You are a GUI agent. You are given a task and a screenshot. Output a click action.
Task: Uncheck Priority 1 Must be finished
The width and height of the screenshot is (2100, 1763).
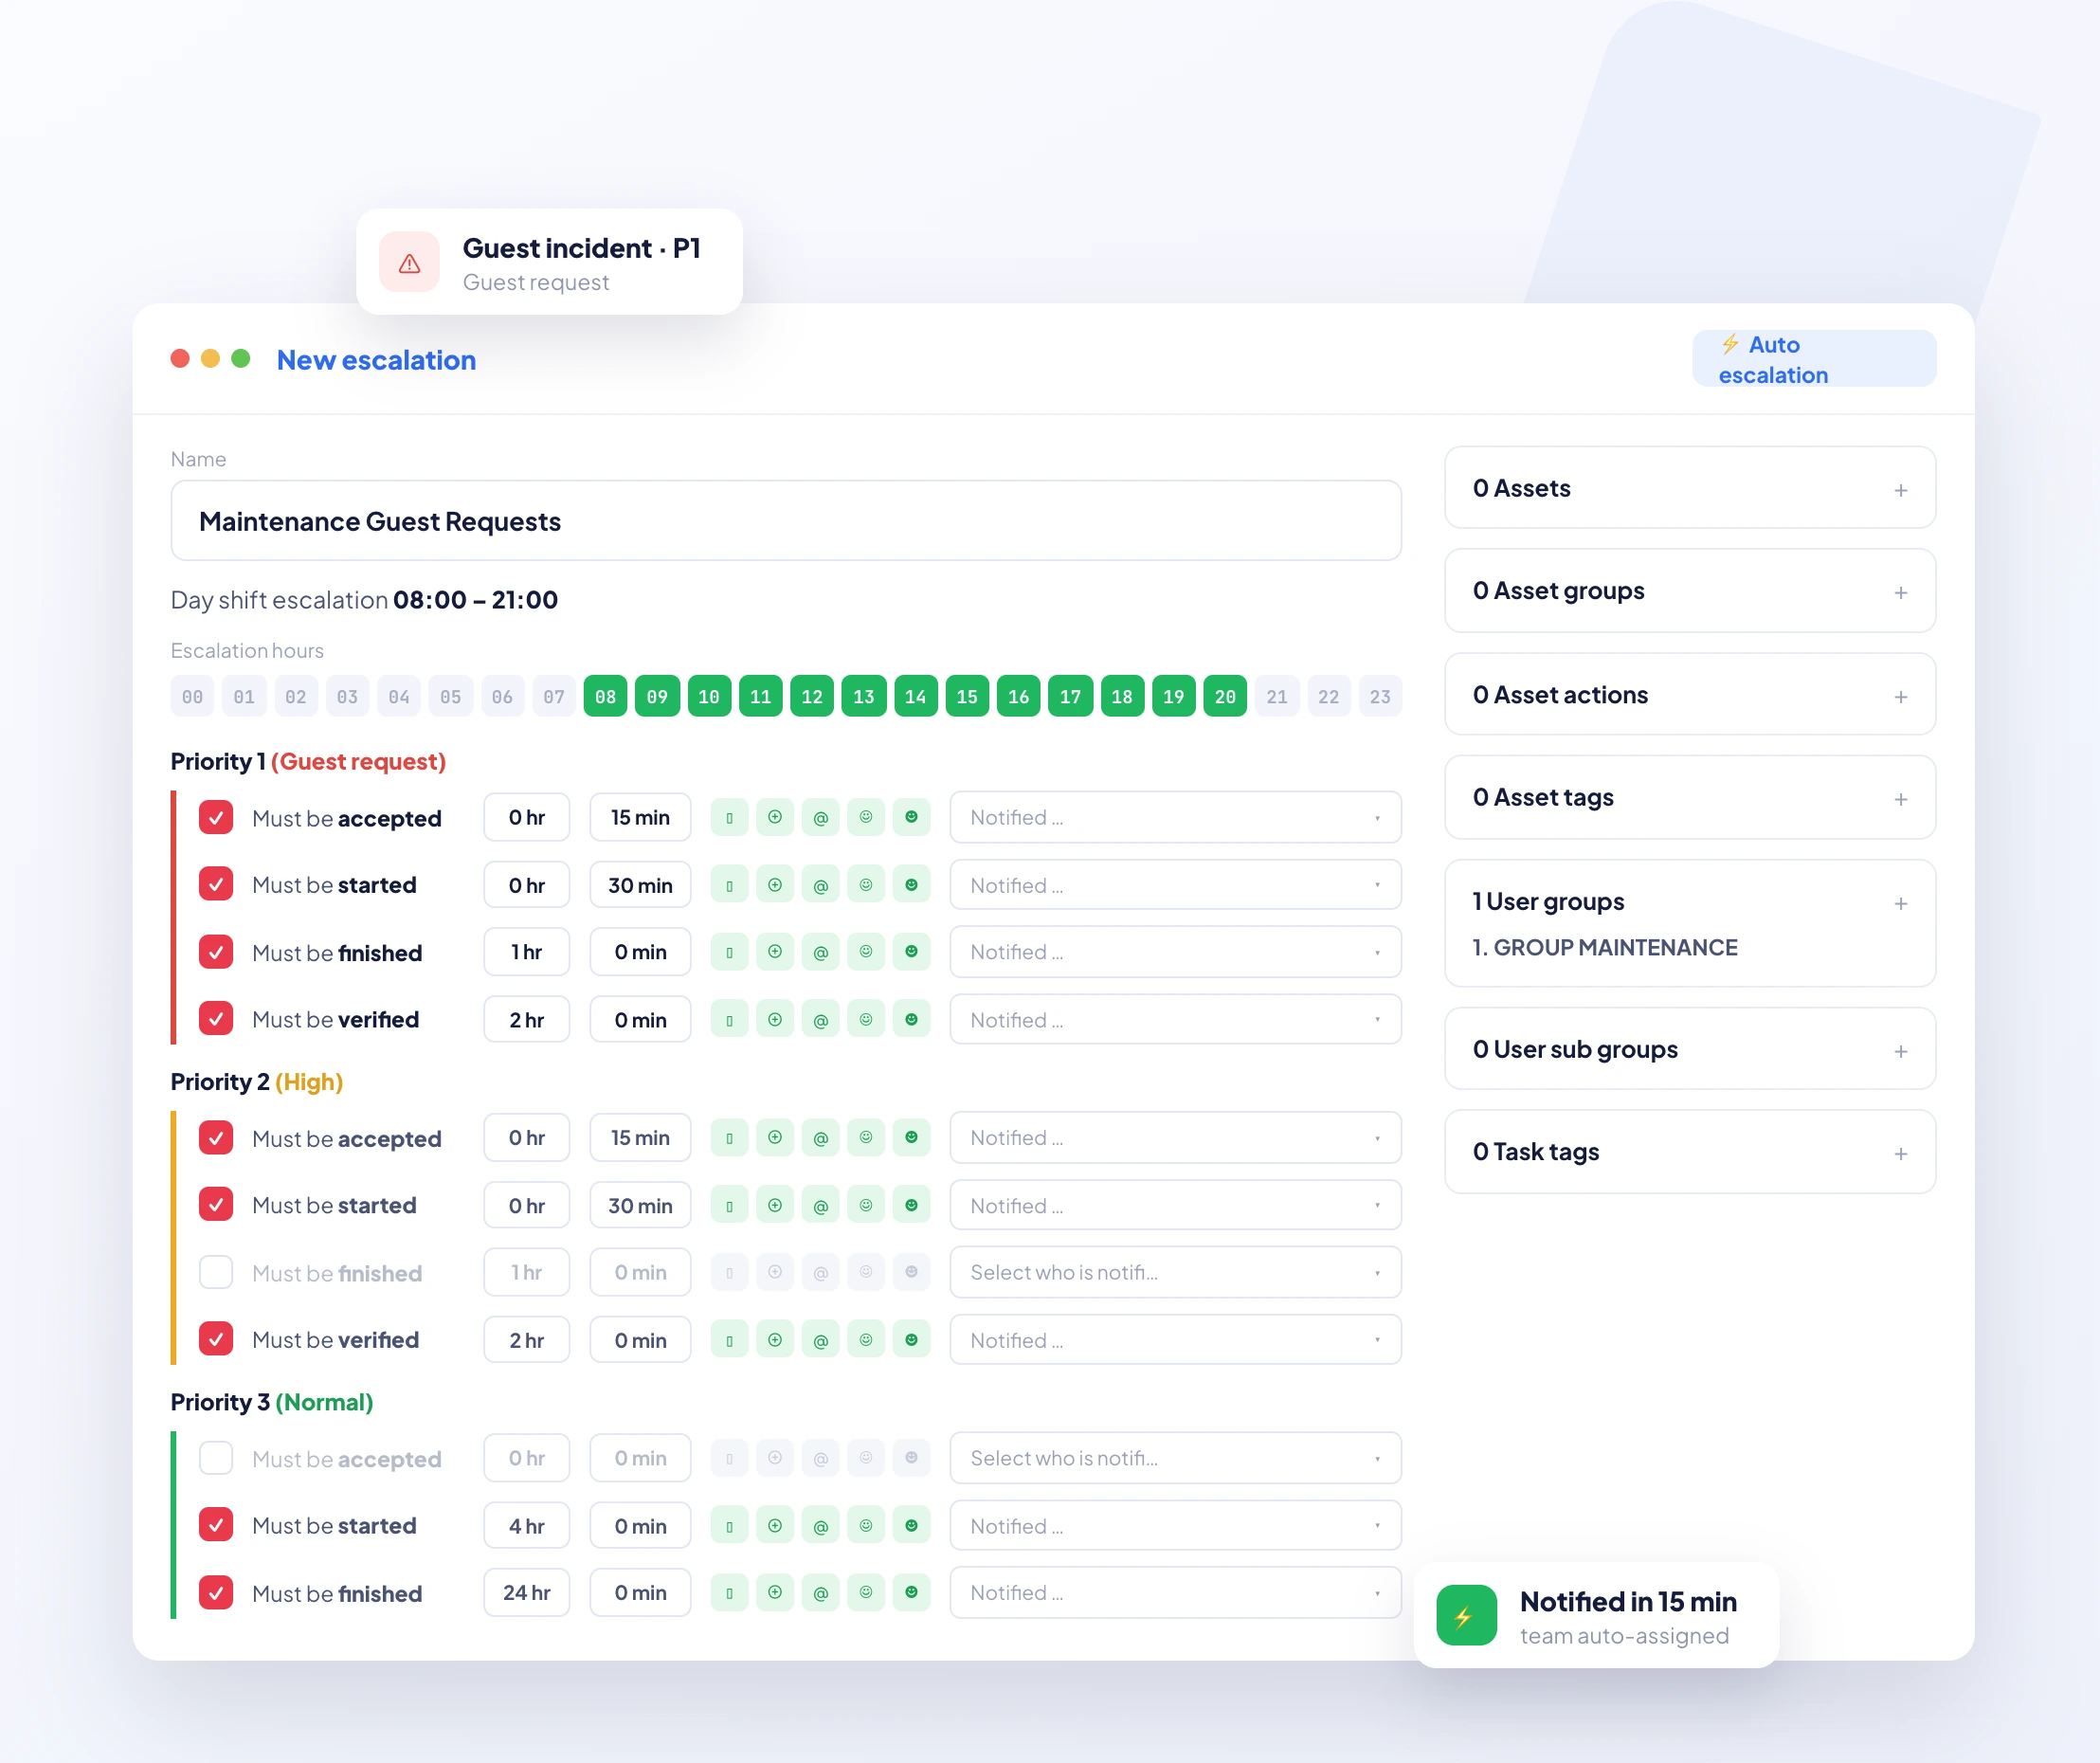[216, 952]
